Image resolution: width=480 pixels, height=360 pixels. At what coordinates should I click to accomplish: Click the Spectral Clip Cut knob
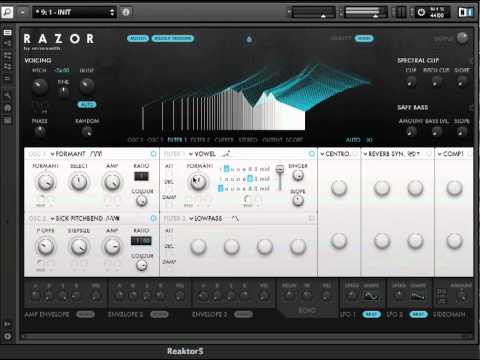coord(411,81)
